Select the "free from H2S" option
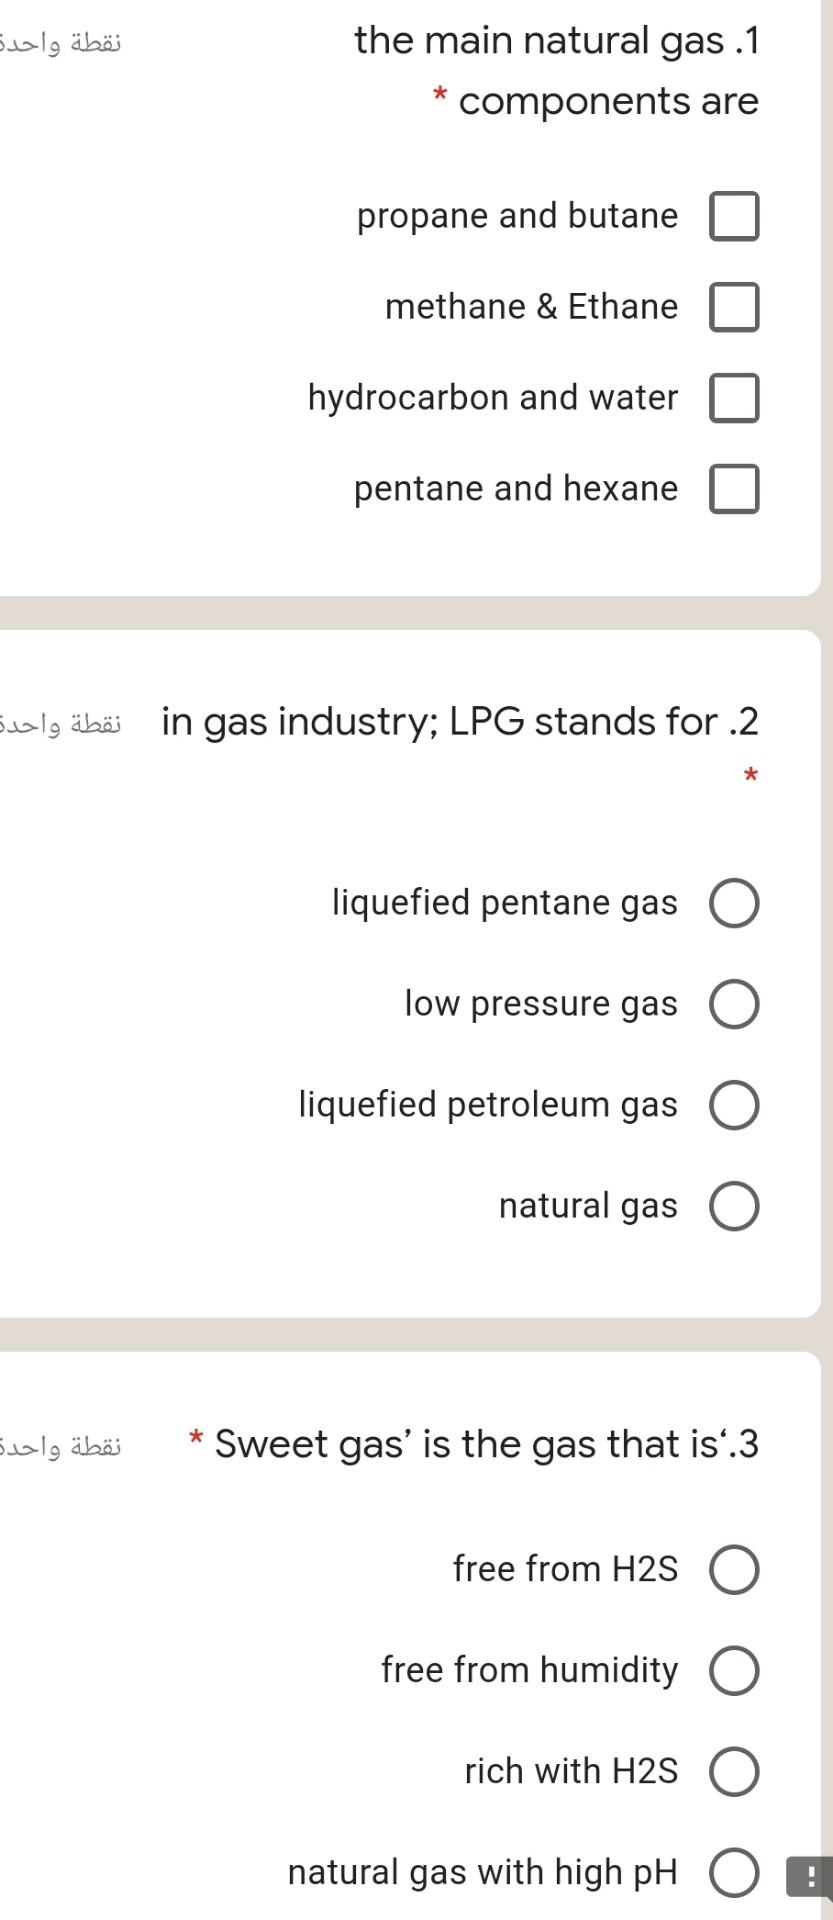The height and width of the screenshot is (1920, 833). [736, 1569]
